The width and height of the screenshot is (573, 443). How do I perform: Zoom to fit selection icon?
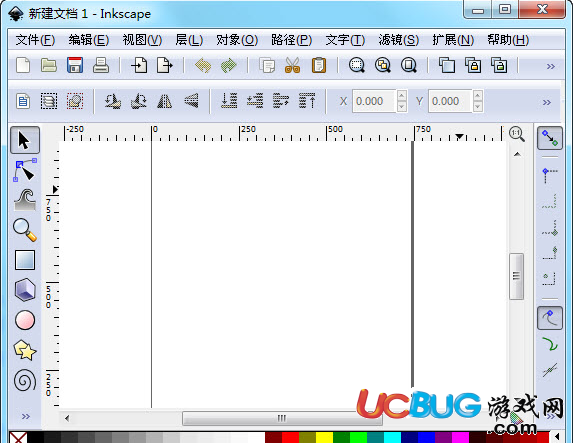coord(357,65)
